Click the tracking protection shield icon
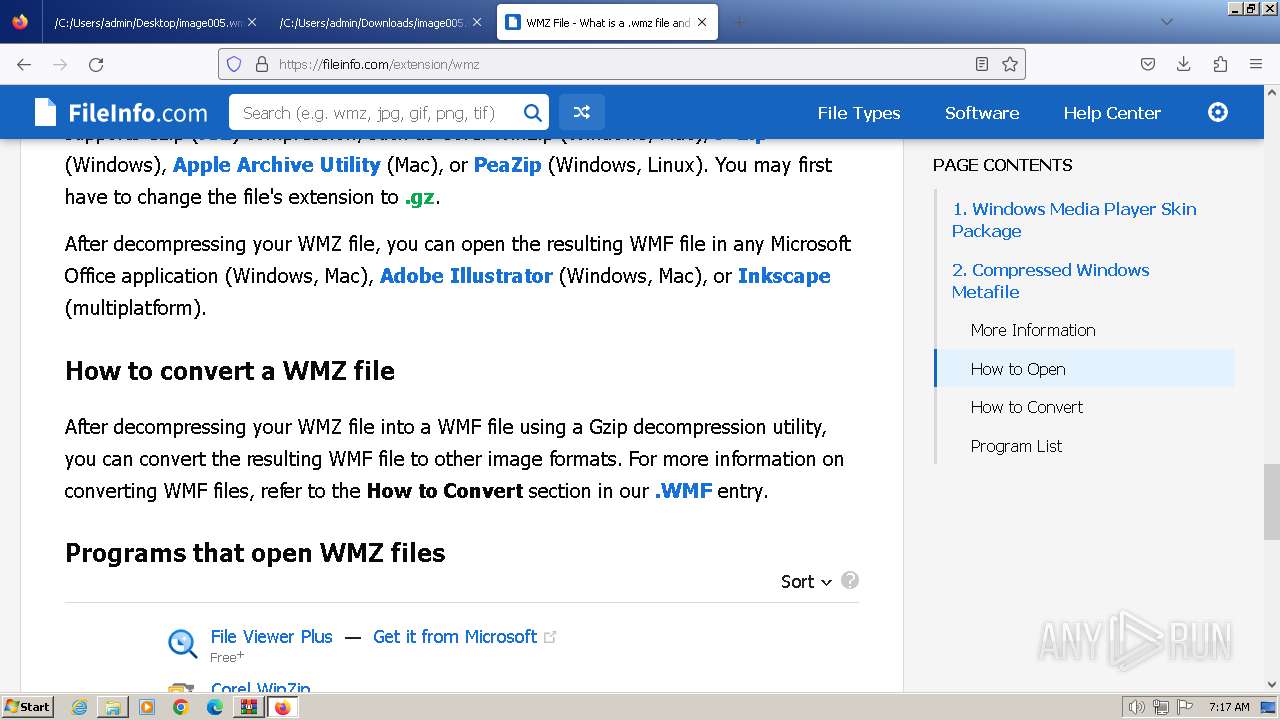 [x=234, y=64]
